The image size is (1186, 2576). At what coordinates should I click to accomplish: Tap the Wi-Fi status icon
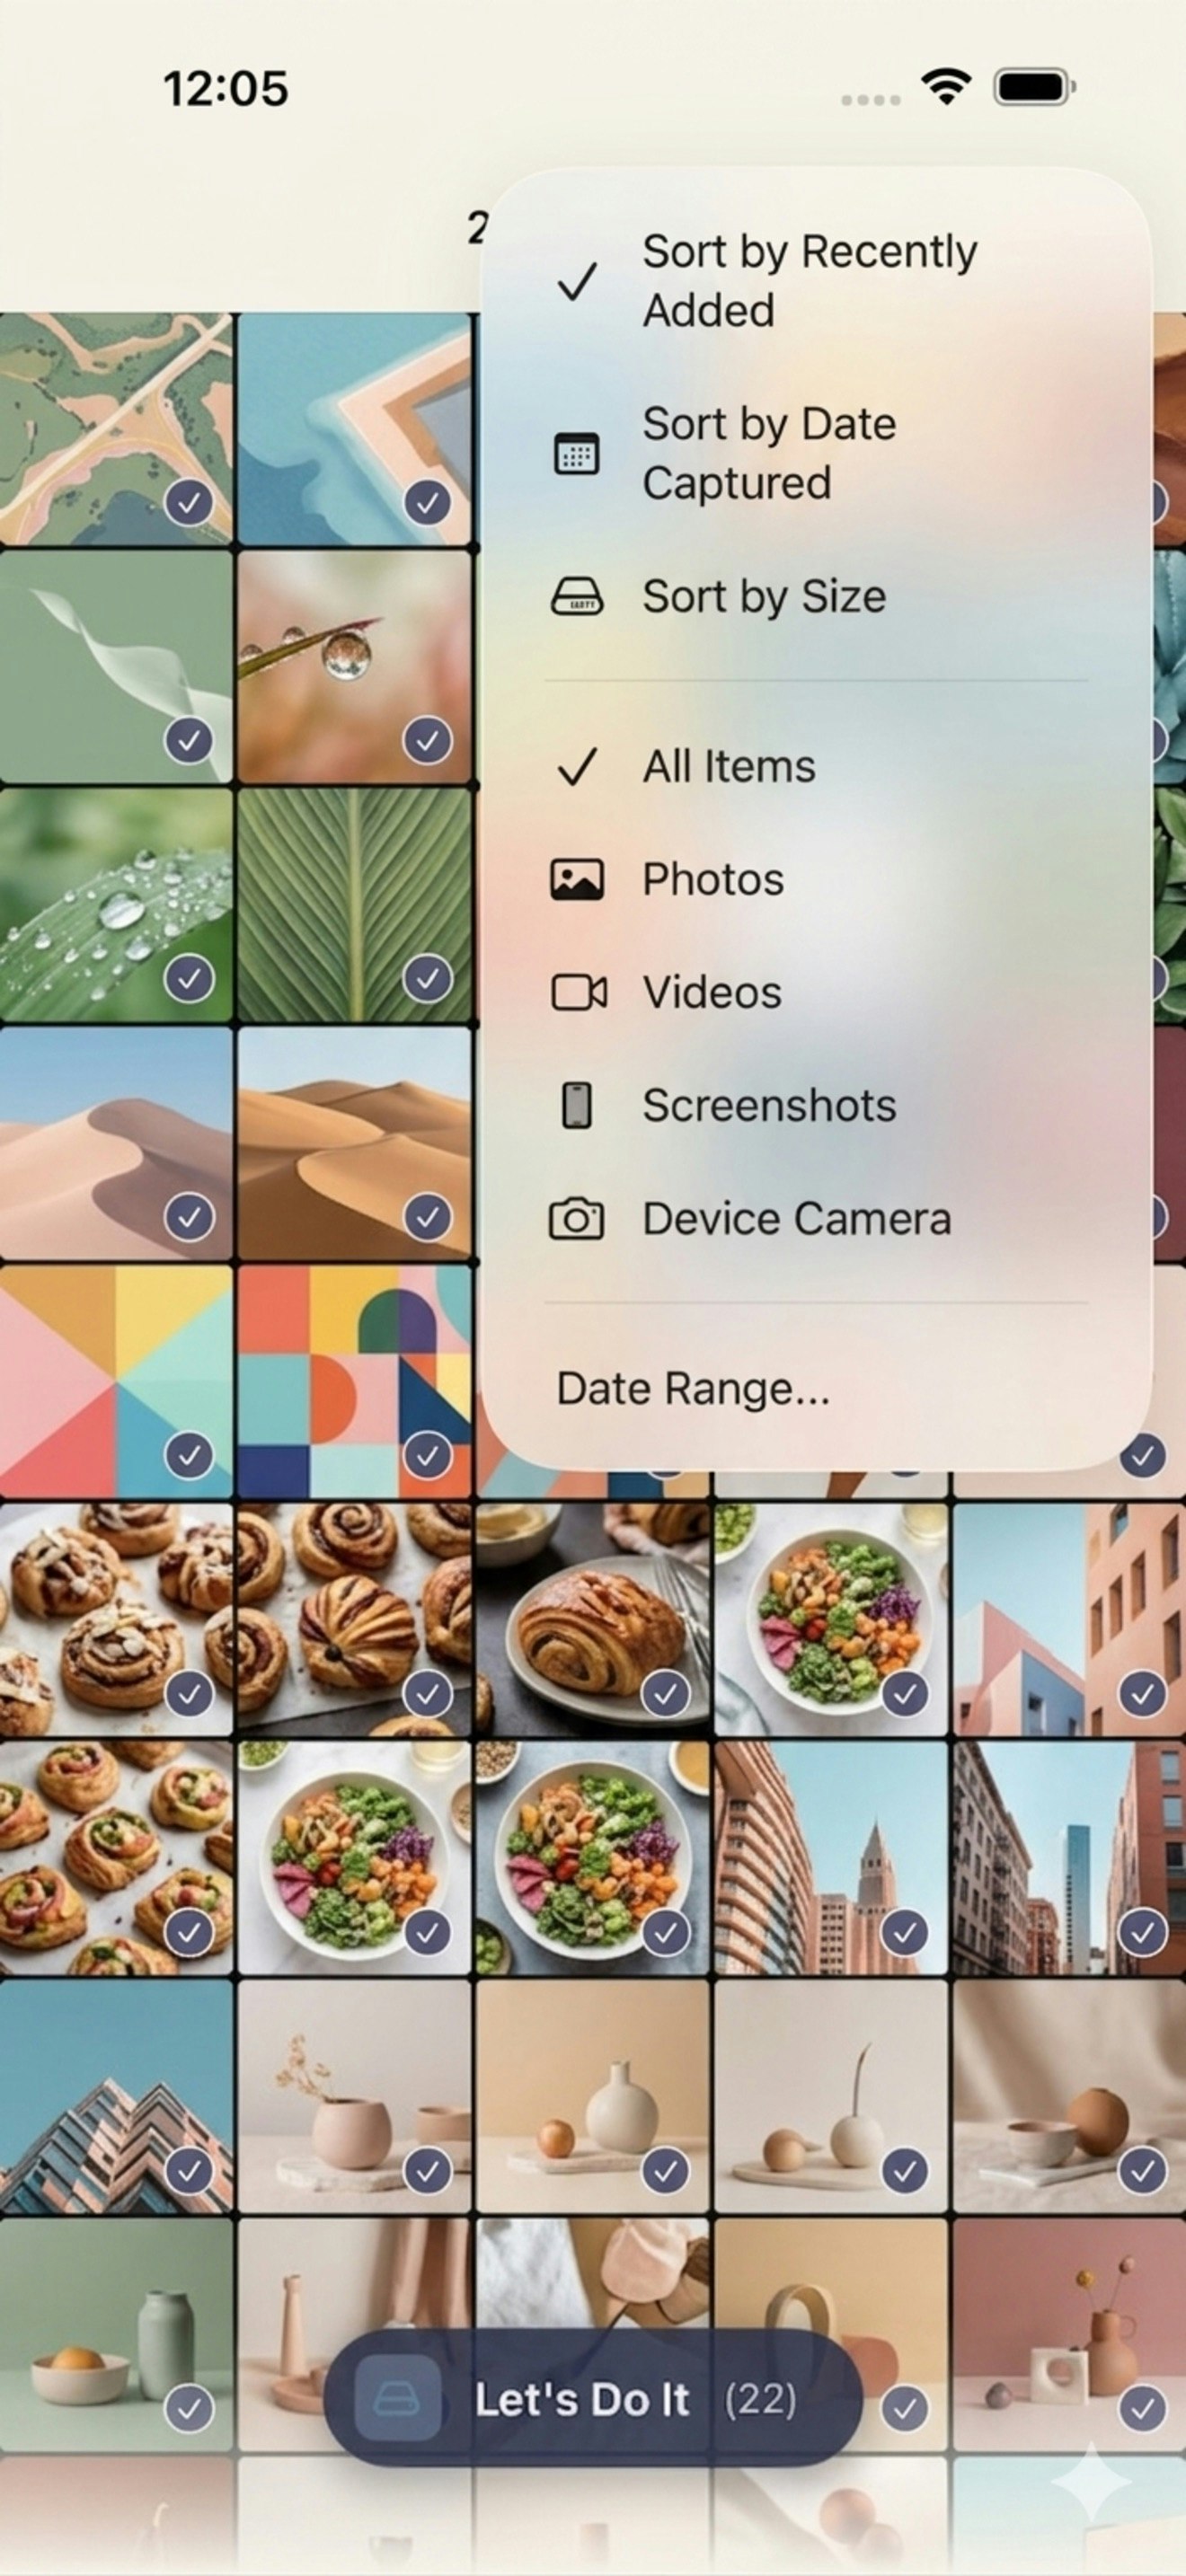pyautogui.click(x=947, y=87)
